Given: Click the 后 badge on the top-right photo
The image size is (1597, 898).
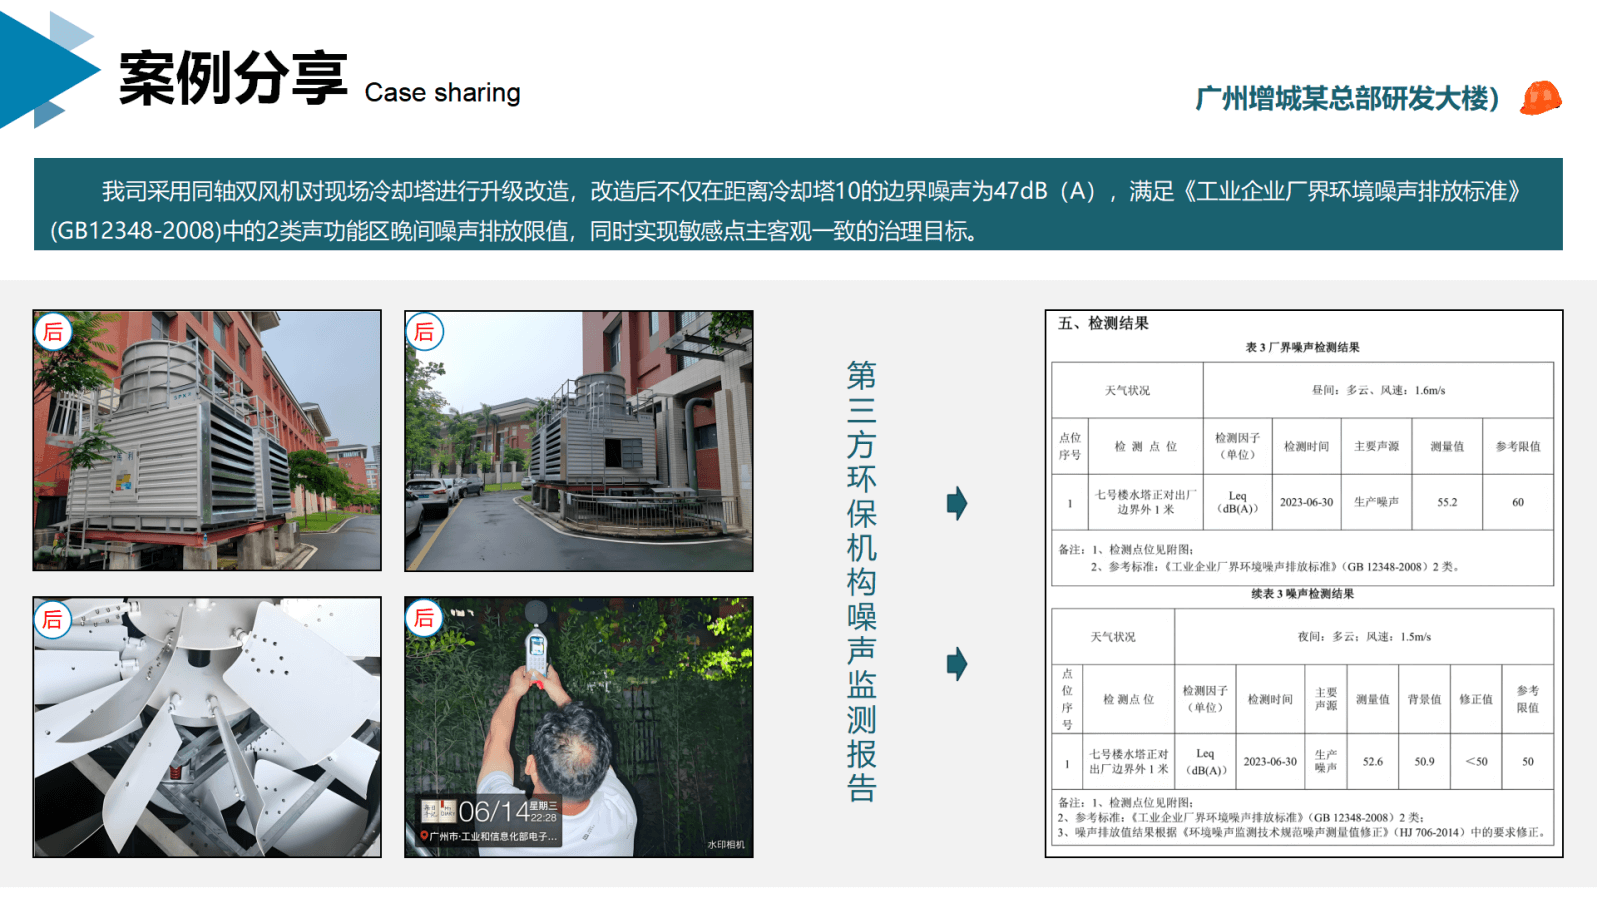Looking at the screenshot, I should coord(424,332).
